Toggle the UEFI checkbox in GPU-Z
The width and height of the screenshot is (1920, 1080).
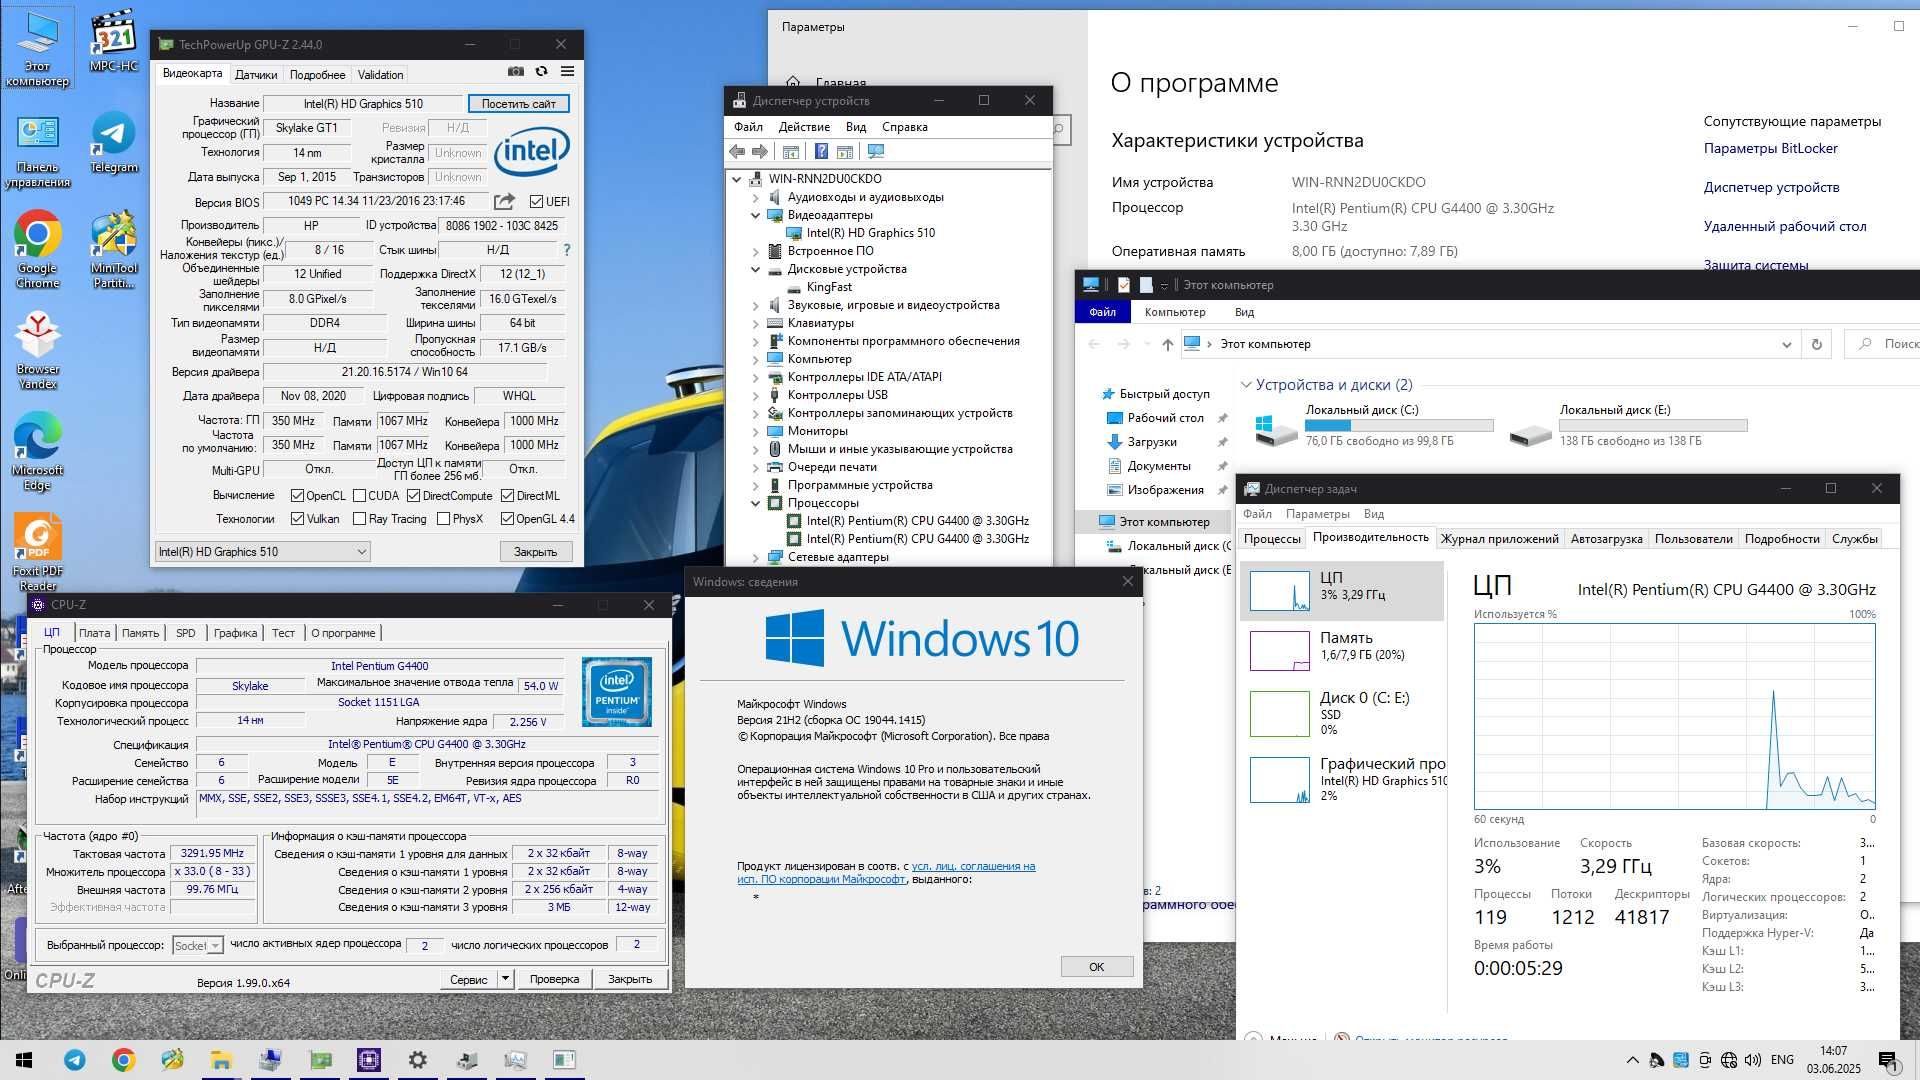pos(536,201)
